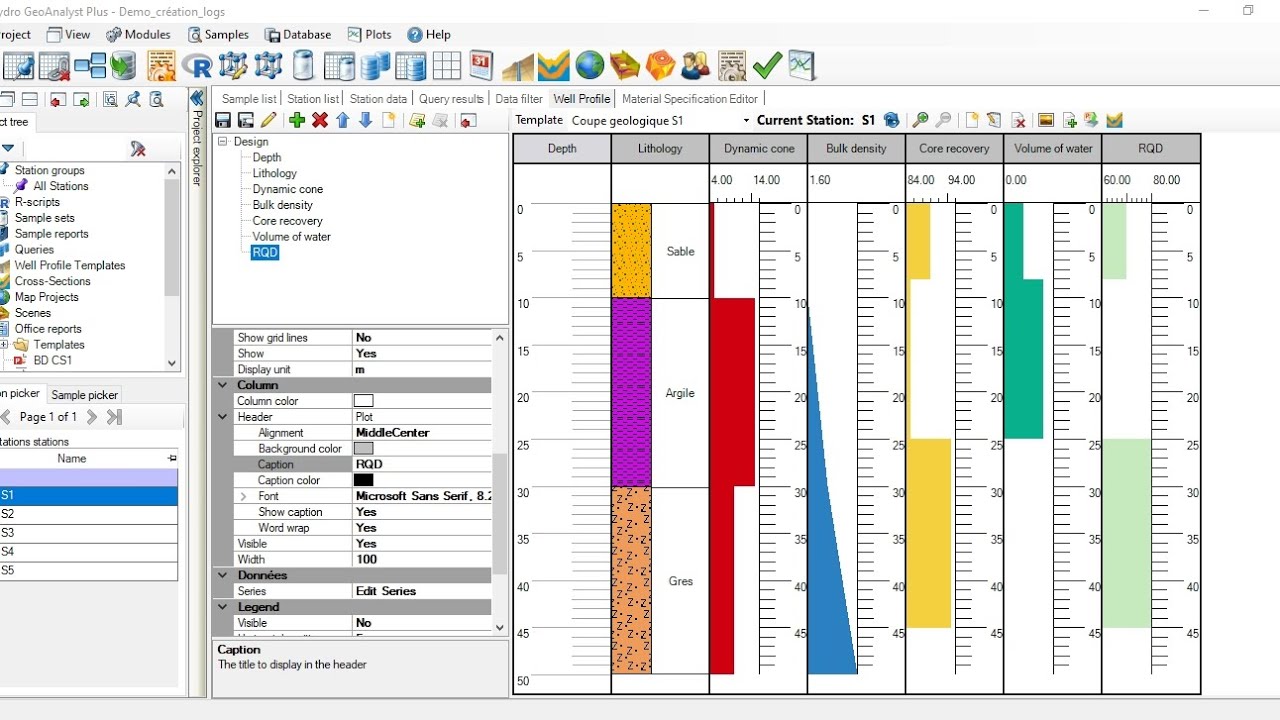Select Dynamic cone in Design tree
1280x720 pixels.
[x=287, y=189]
